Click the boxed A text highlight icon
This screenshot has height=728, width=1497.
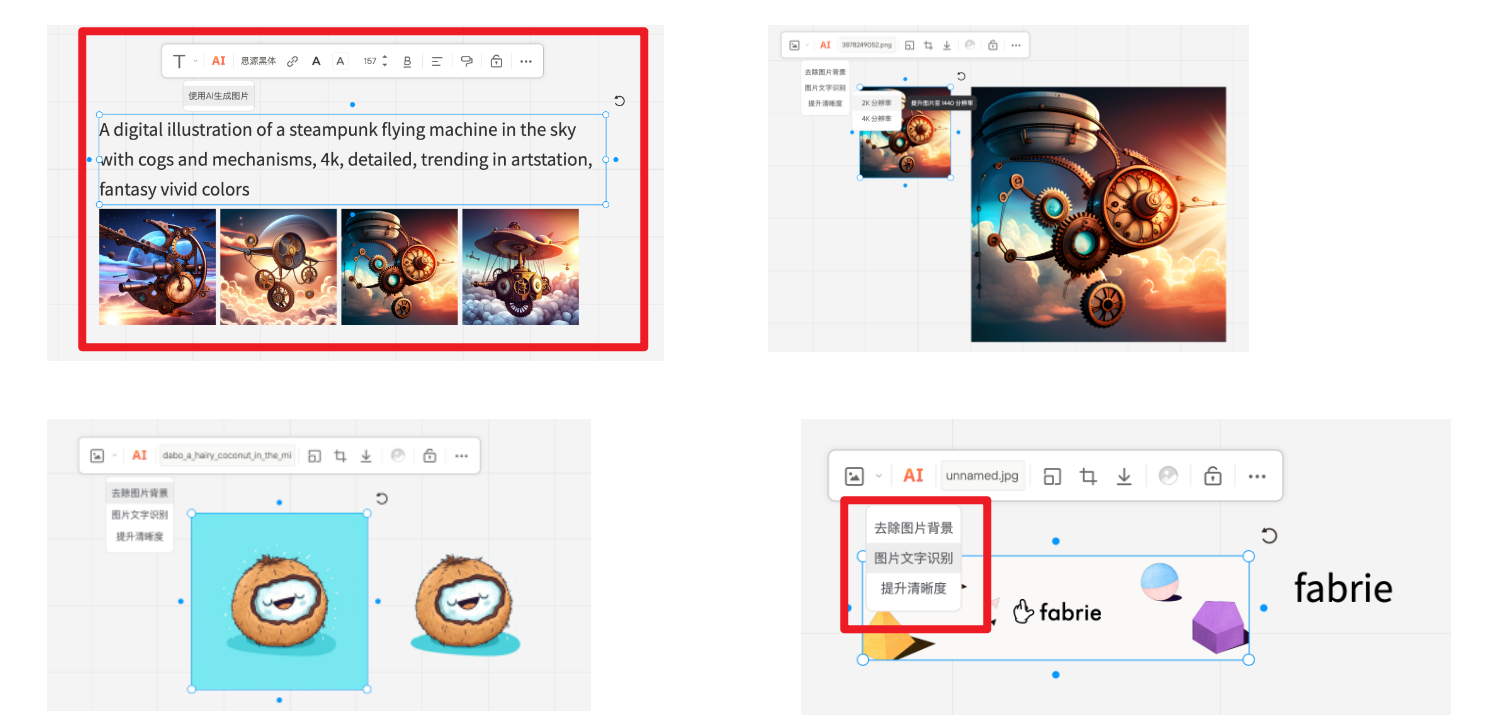[x=340, y=61]
